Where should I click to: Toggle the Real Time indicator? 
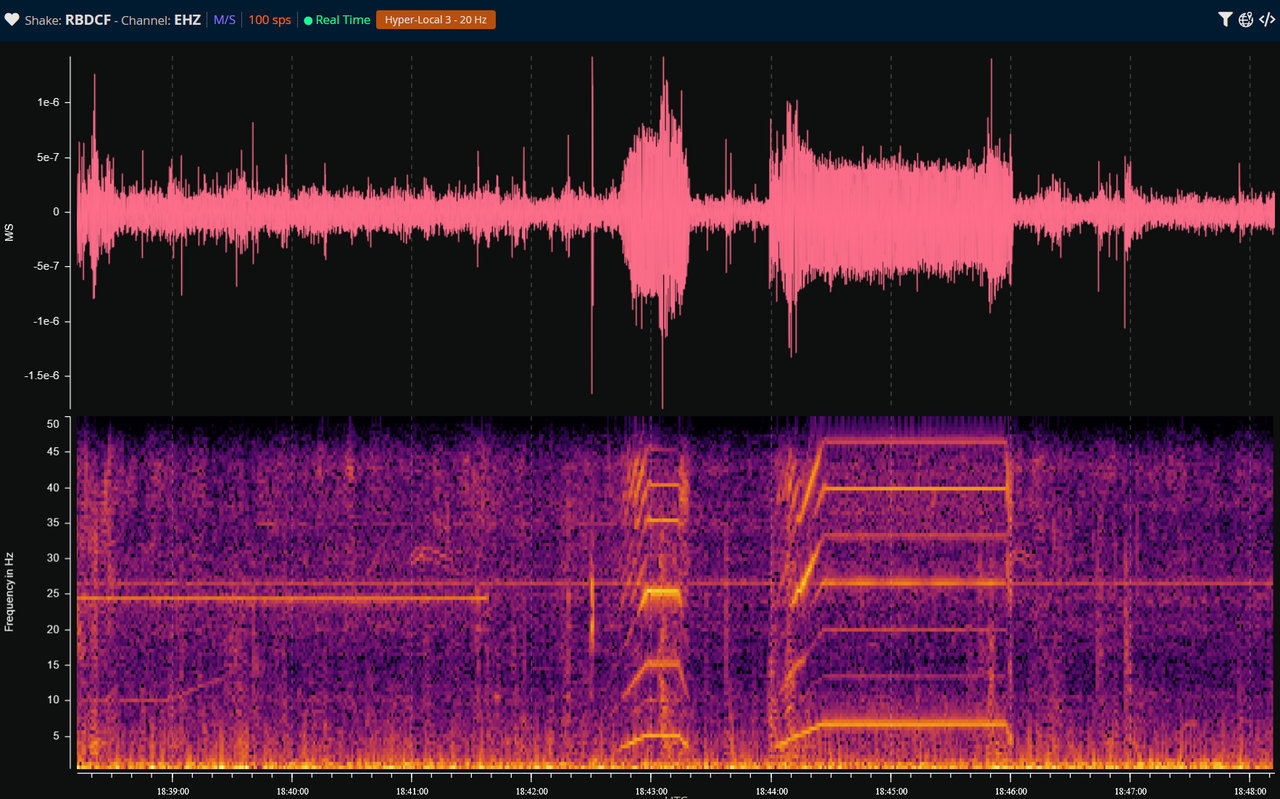click(337, 20)
